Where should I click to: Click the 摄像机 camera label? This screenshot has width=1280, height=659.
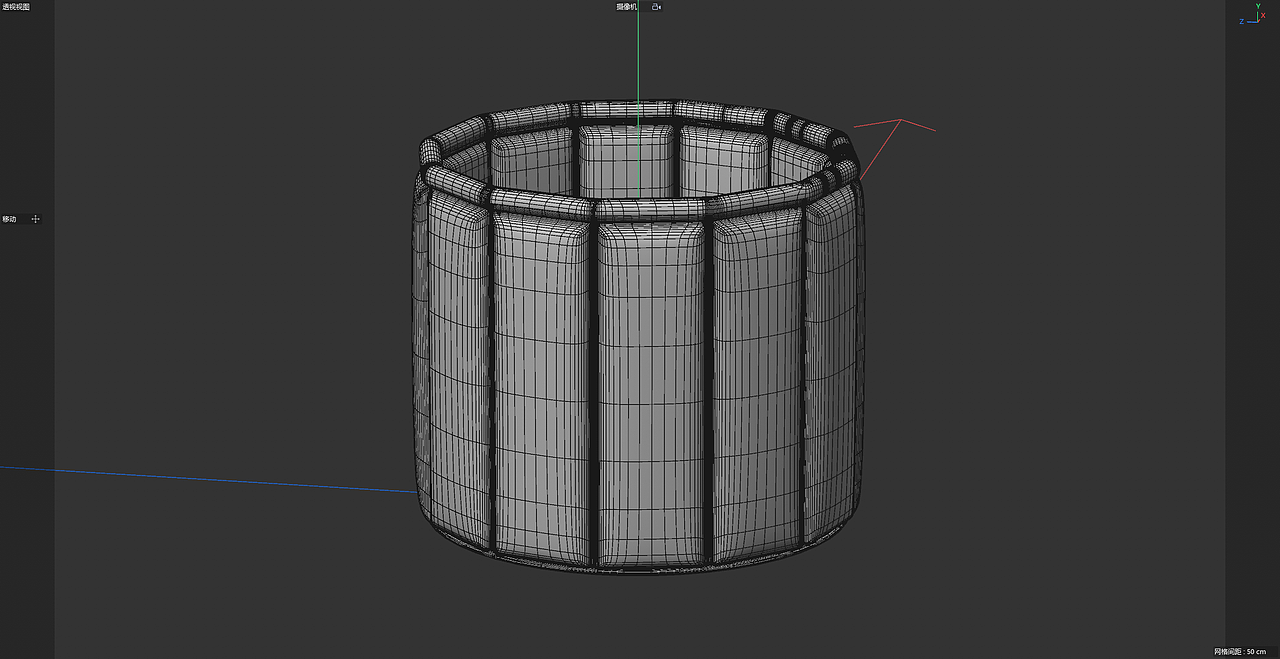626,7
